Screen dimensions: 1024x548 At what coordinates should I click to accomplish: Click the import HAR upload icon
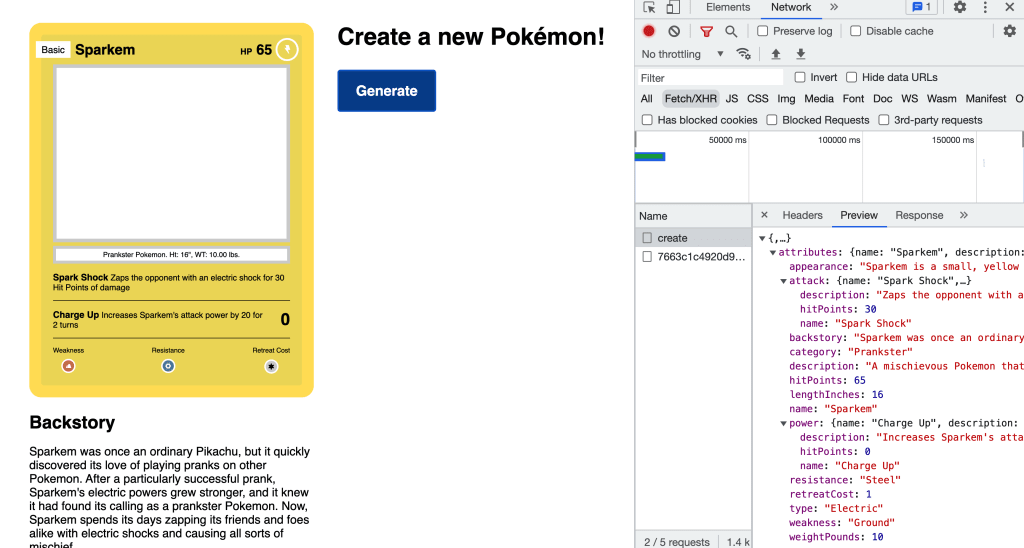tap(776, 54)
